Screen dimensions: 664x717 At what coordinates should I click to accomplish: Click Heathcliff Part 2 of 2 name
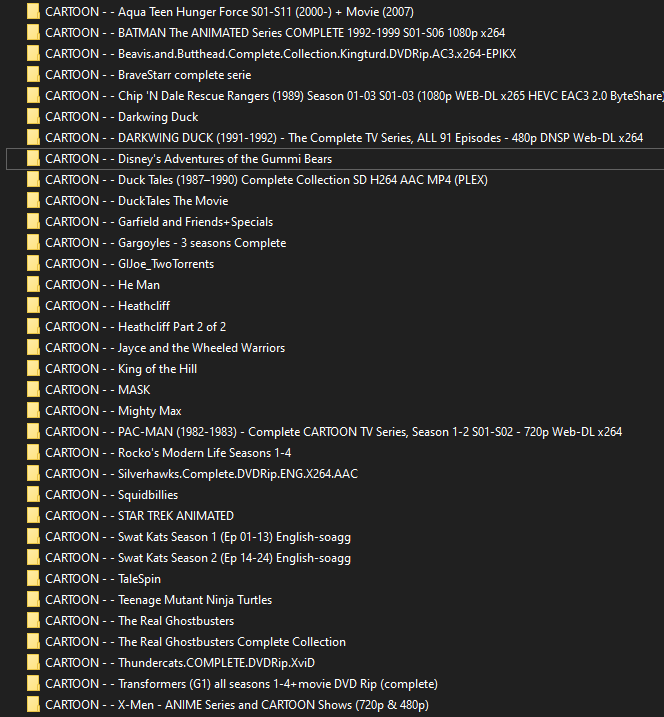pyautogui.click(x=136, y=327)
